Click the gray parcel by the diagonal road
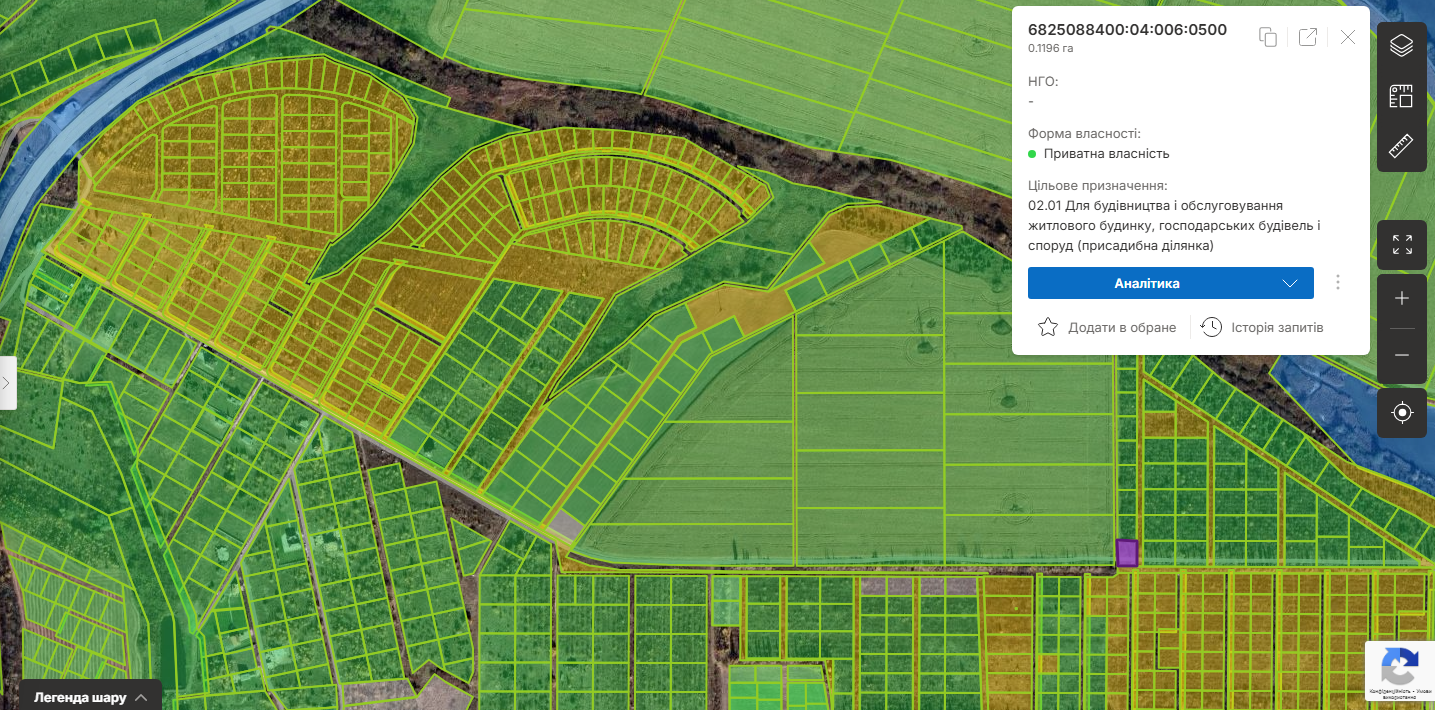 [567, 524]
